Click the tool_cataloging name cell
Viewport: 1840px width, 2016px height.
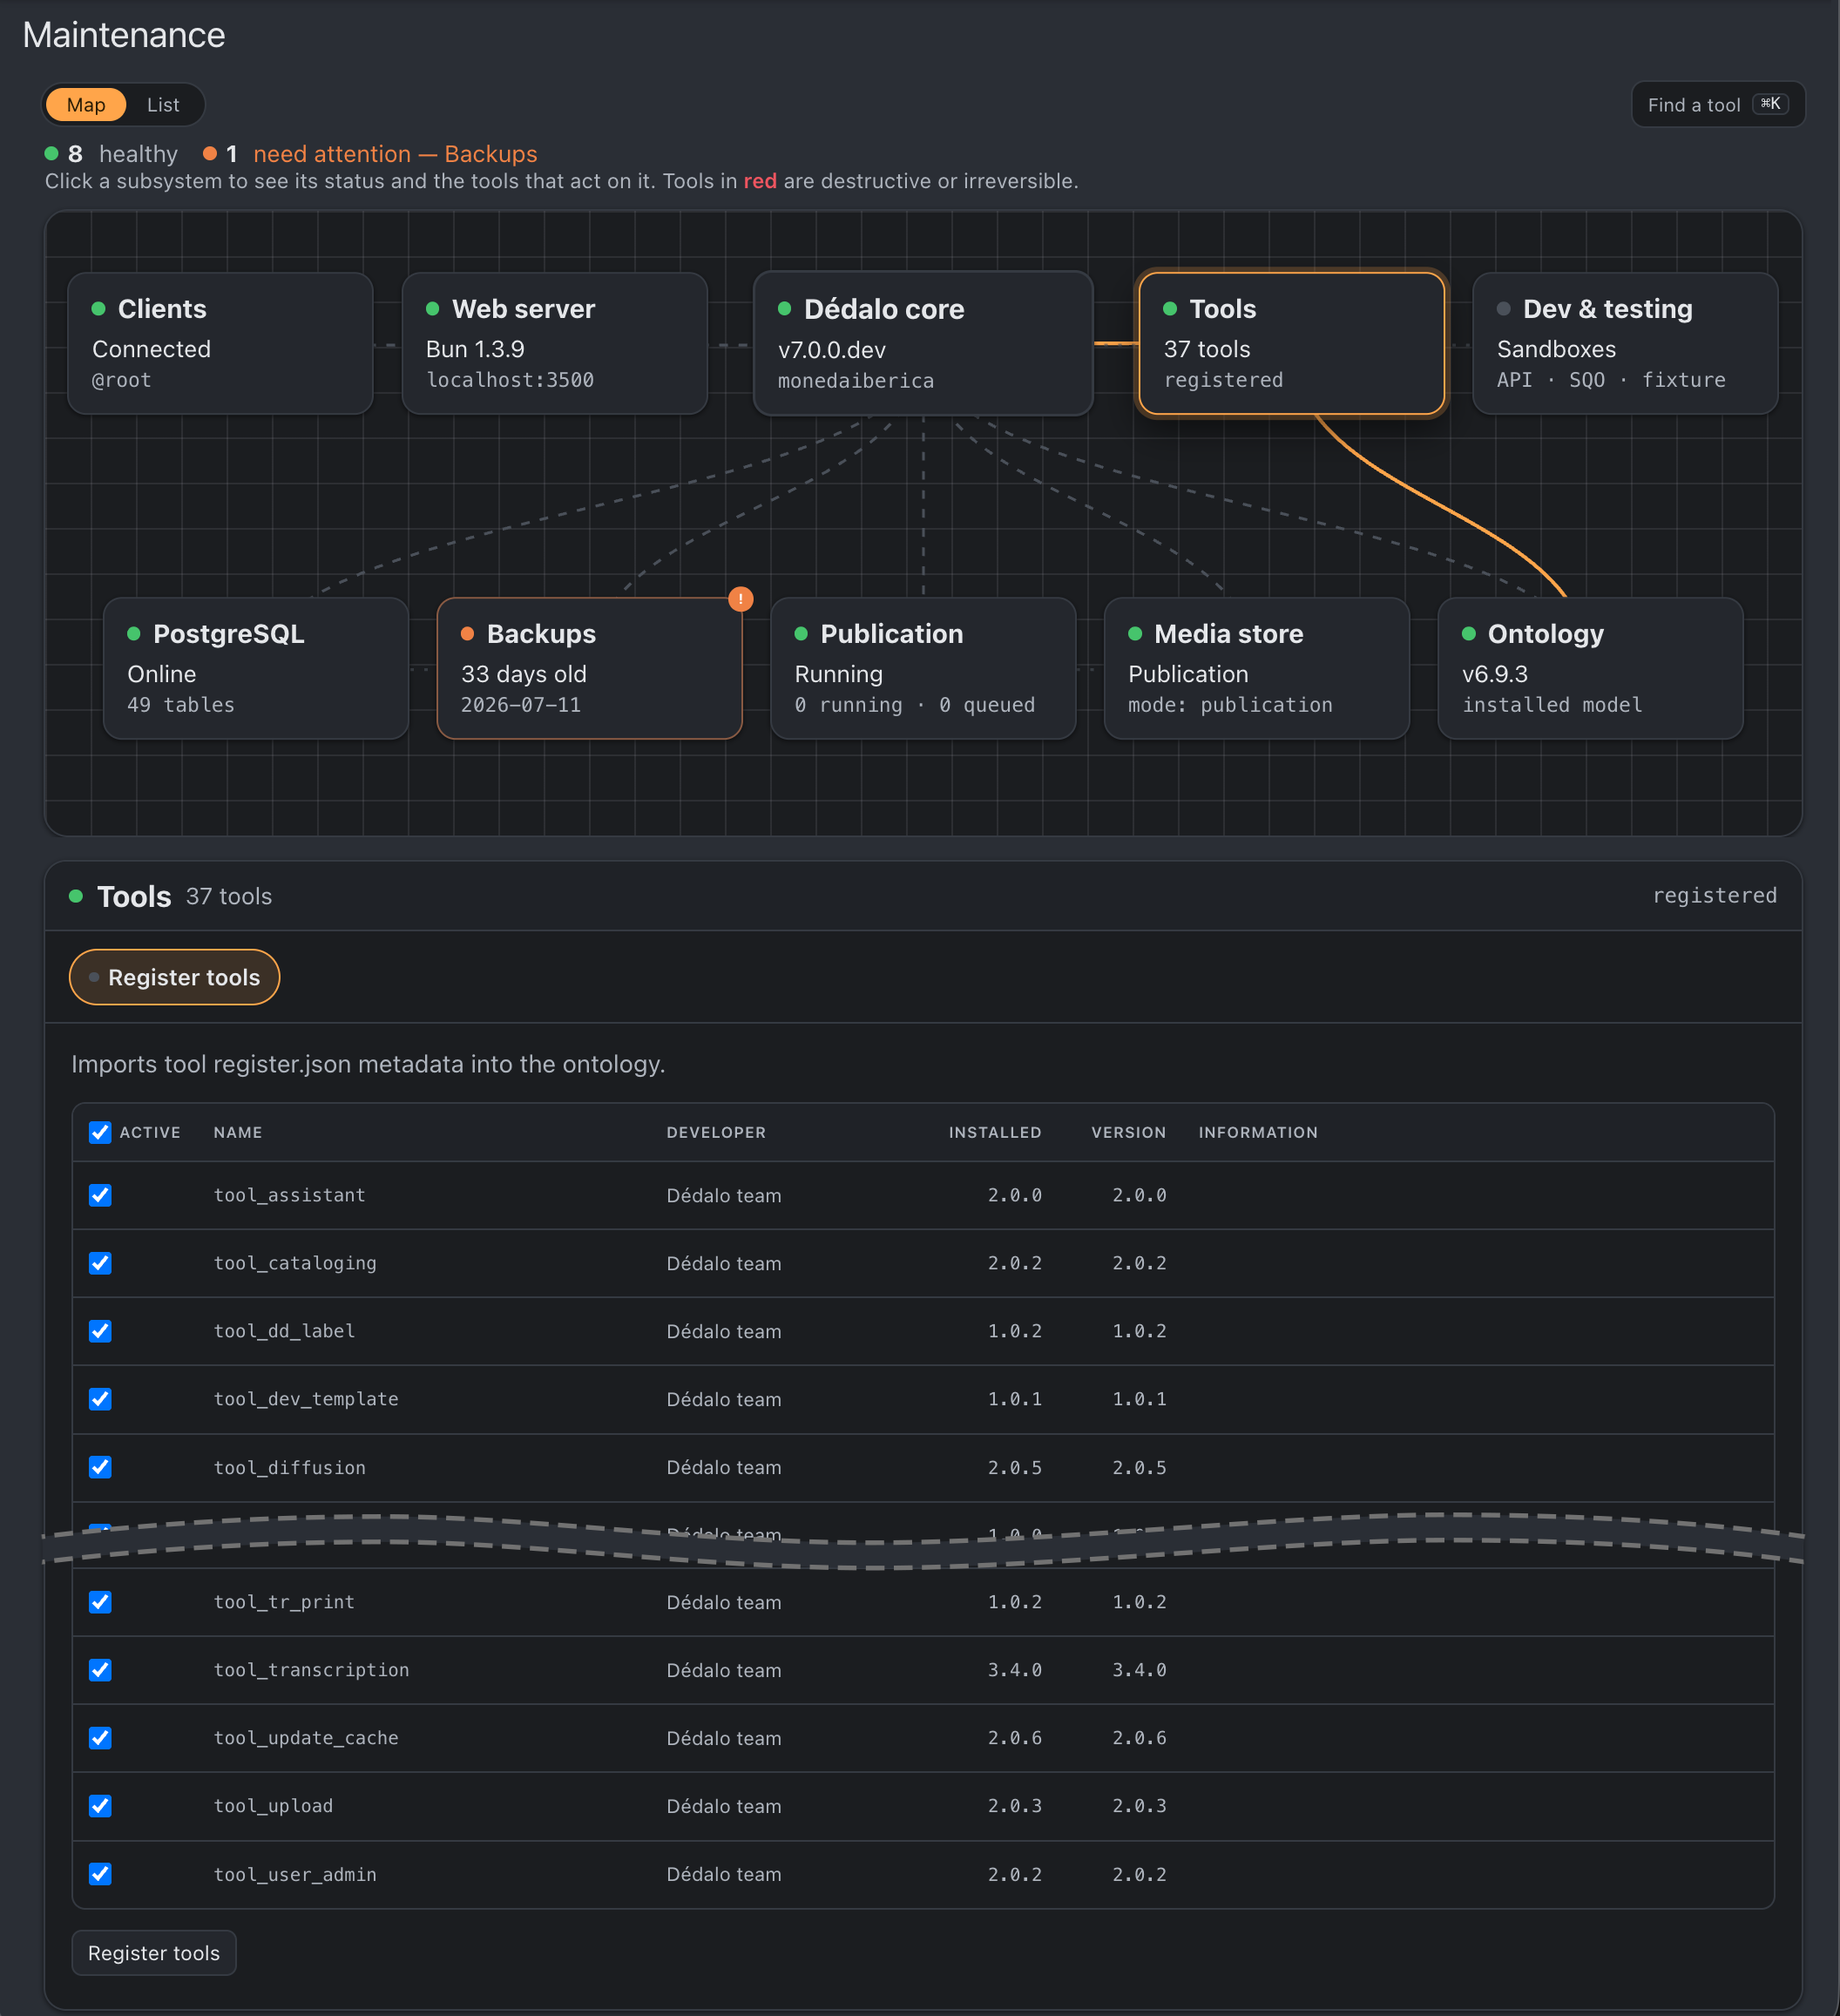pos(295,1263)
